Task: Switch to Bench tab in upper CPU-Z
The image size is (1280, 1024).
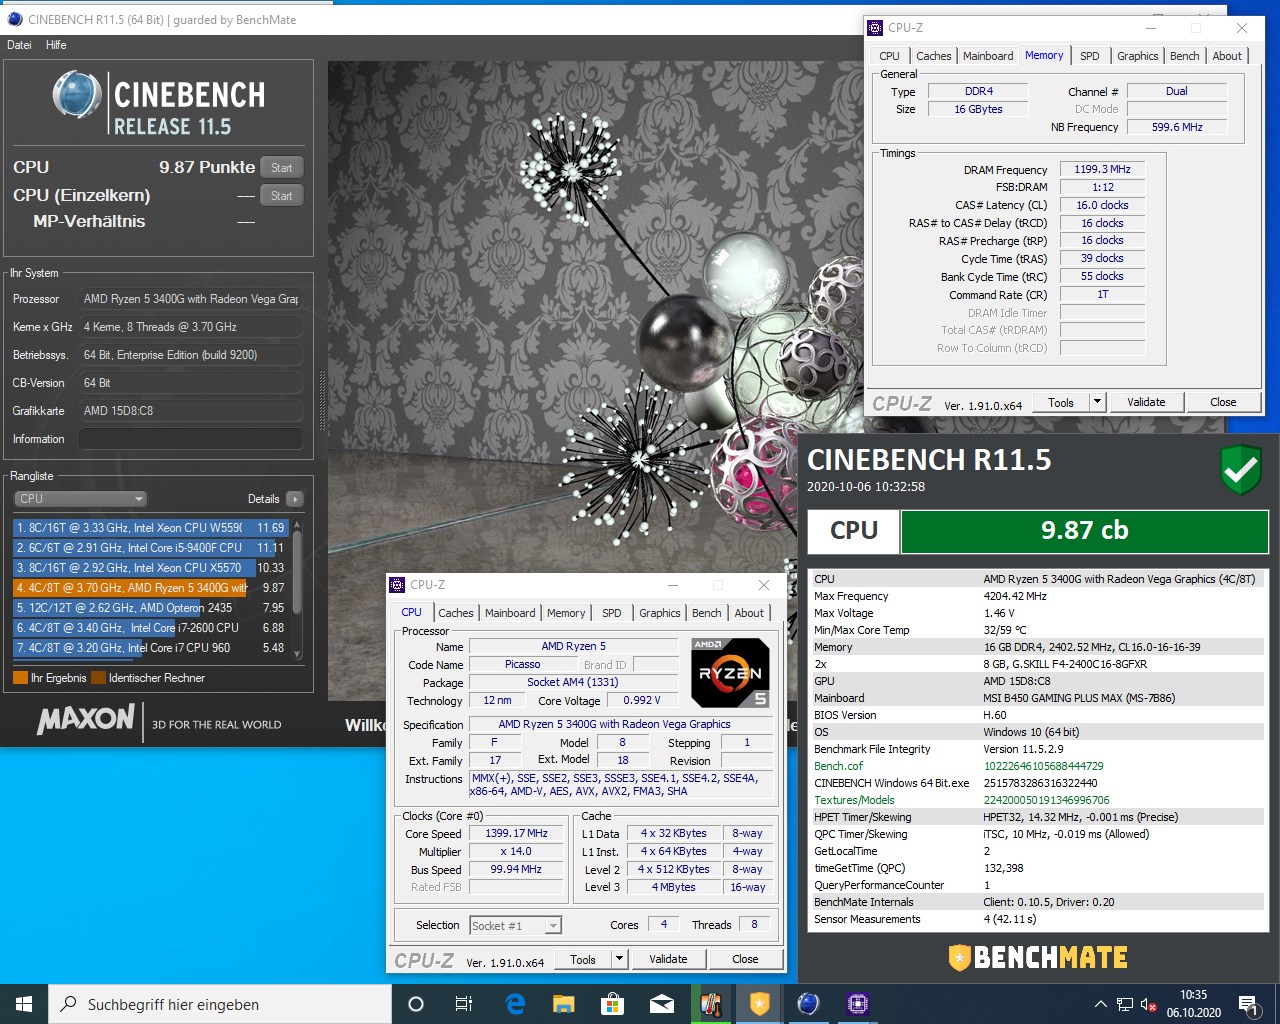Action: [x=1185, y=56]
